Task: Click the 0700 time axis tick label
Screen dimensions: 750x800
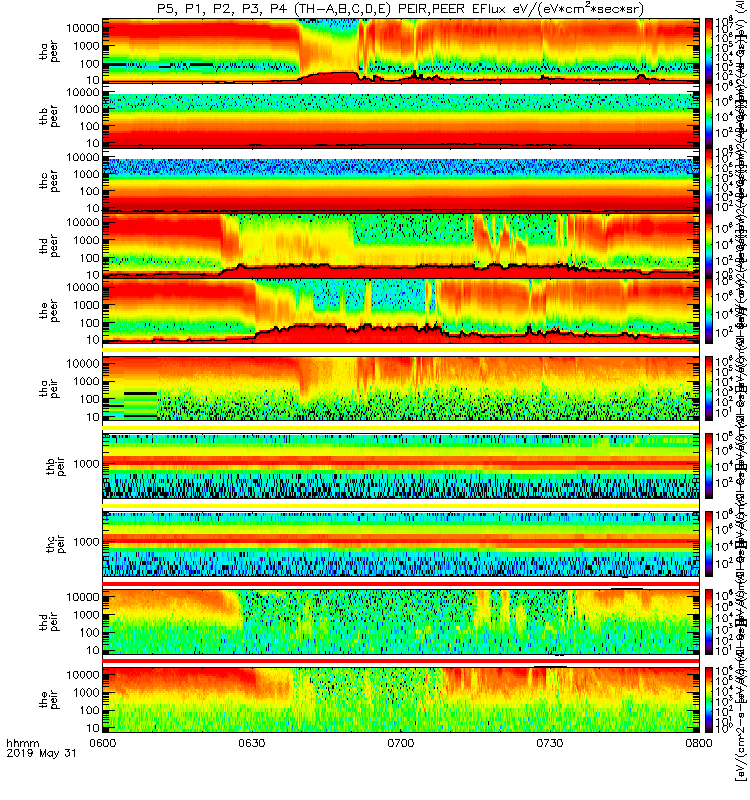Action: click(x=401, y=743)
